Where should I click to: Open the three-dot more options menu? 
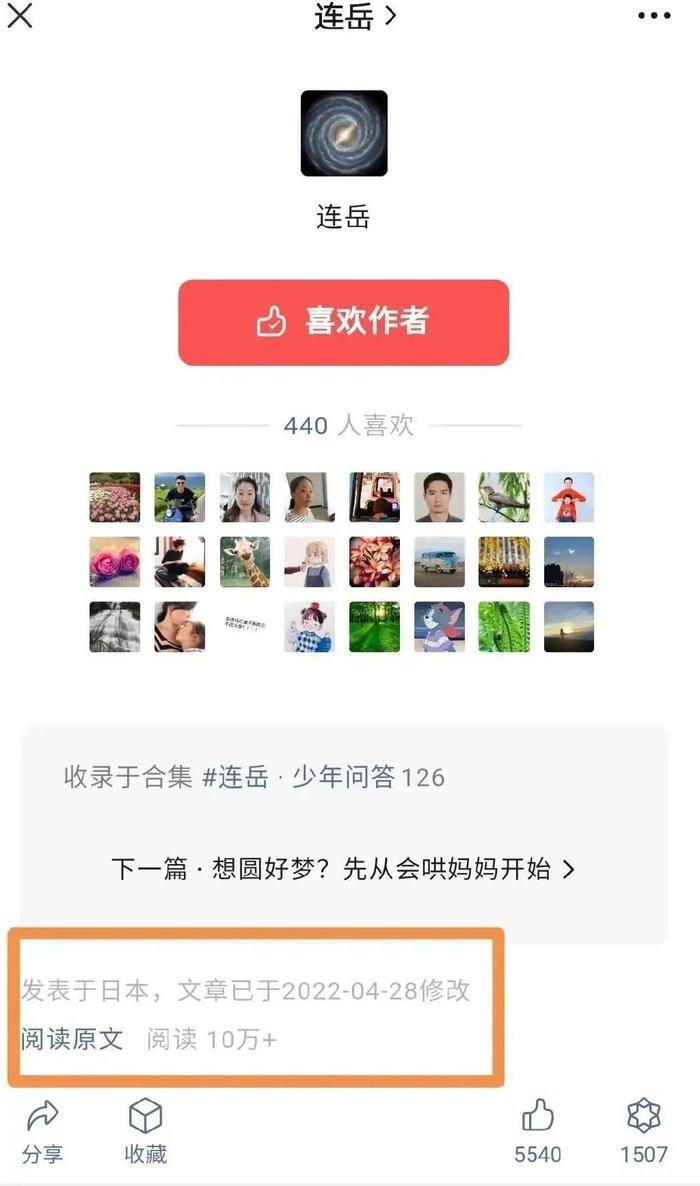click(x=654, y=16)
